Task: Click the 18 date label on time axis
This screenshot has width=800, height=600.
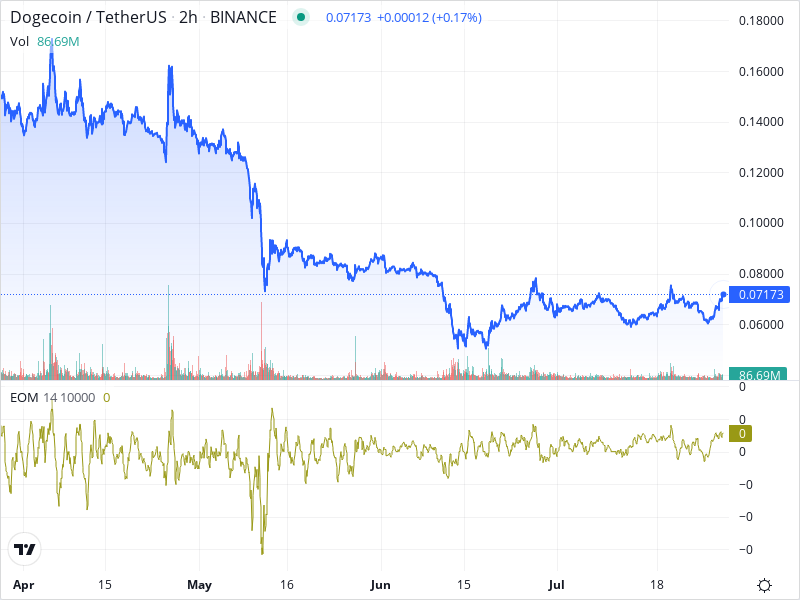Action: [x=657, y=585]
